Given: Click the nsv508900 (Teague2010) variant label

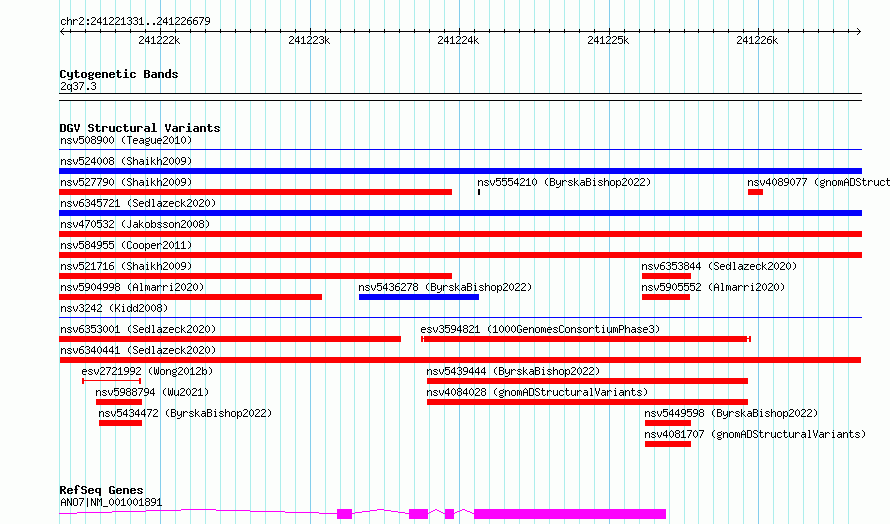Looking at the screenshot, I should coord(126,140).
